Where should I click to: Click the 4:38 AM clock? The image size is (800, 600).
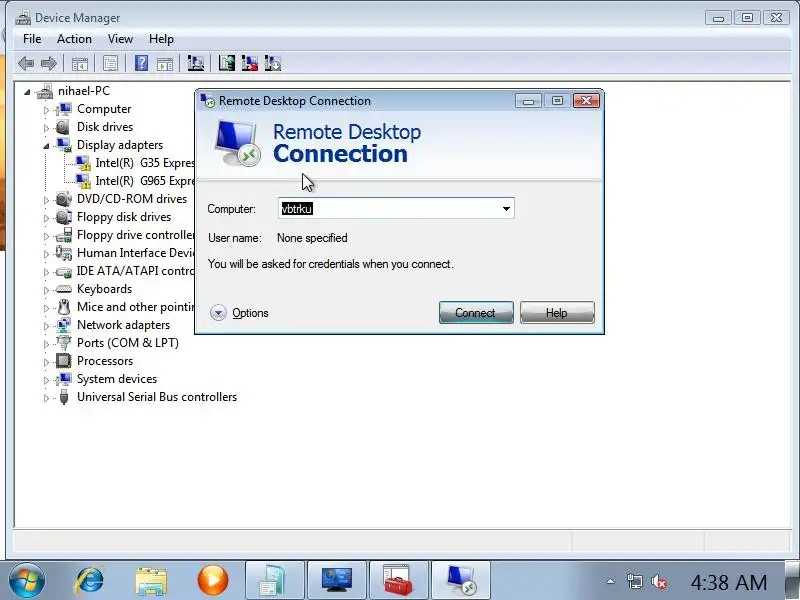[729, 582]
